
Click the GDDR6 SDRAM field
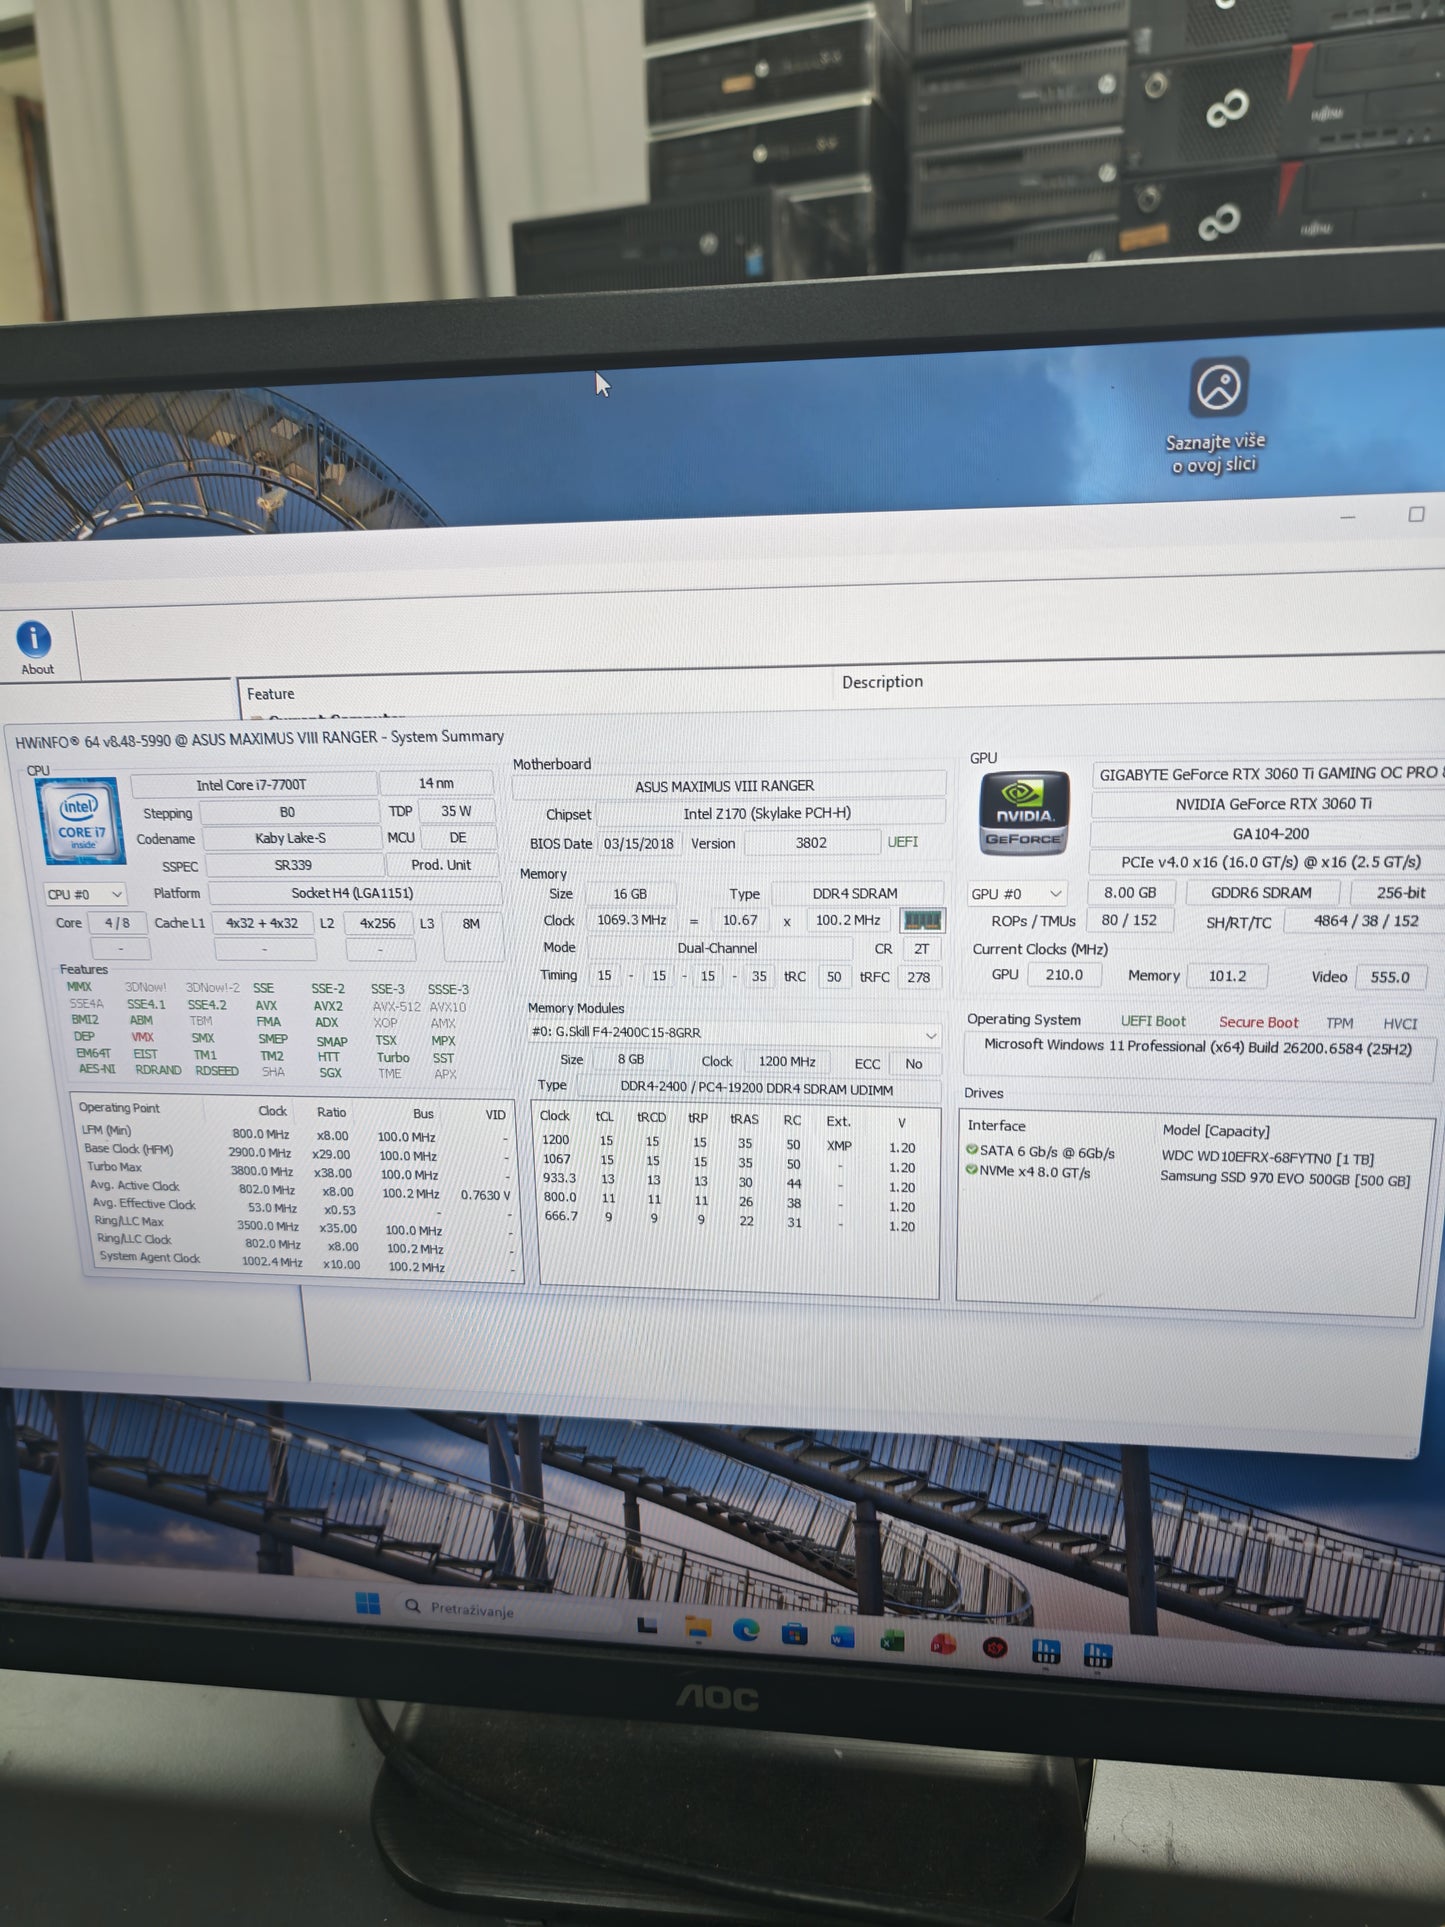pos(1261,892)
